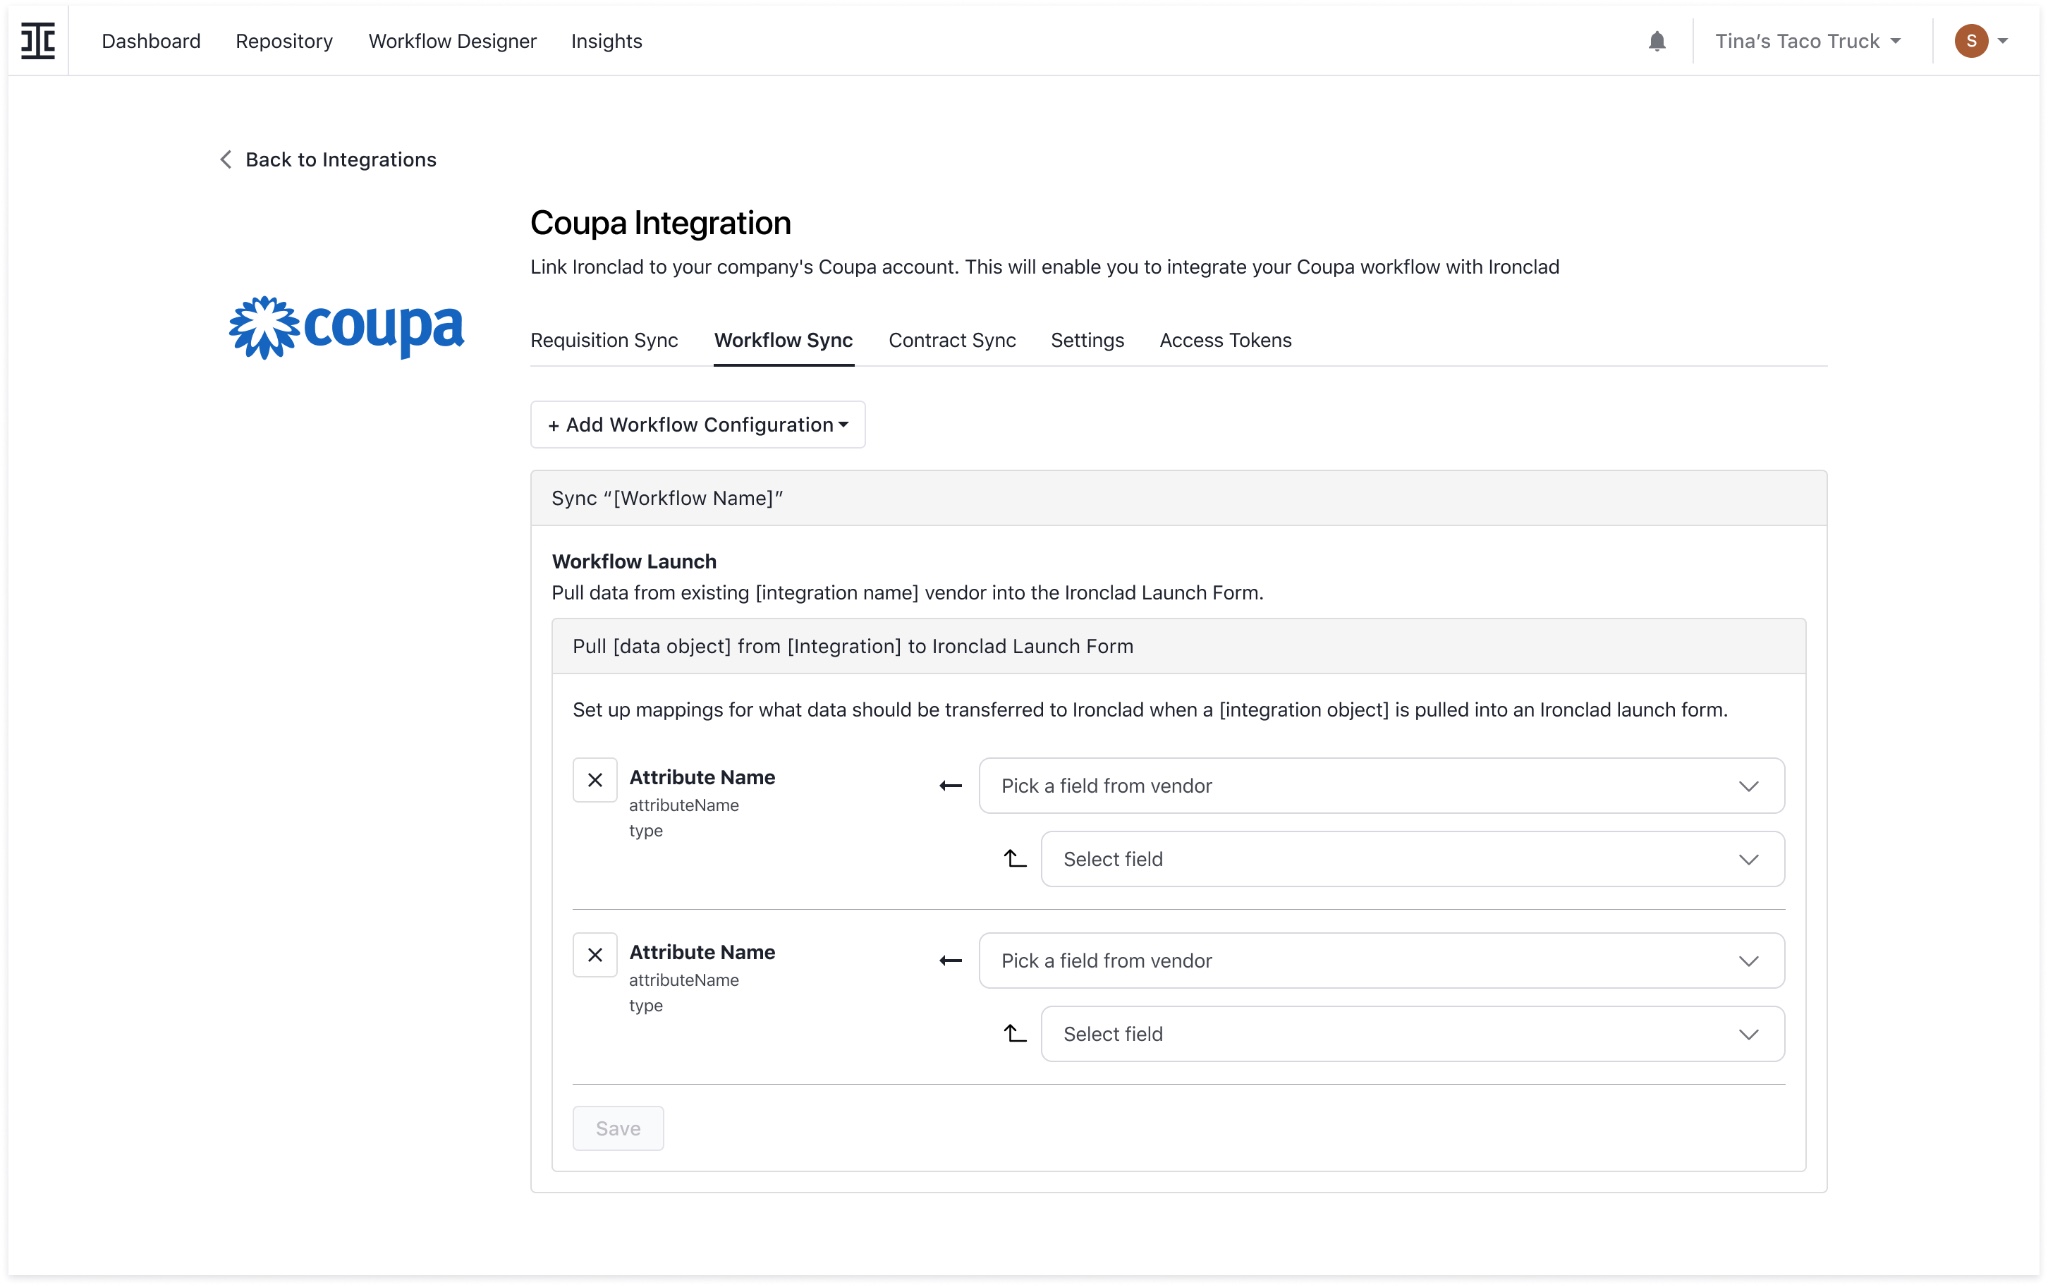The image size is (2048, 1286).
Task: Click the back chevron beside Back to Integrations
Action: point(226,160)
